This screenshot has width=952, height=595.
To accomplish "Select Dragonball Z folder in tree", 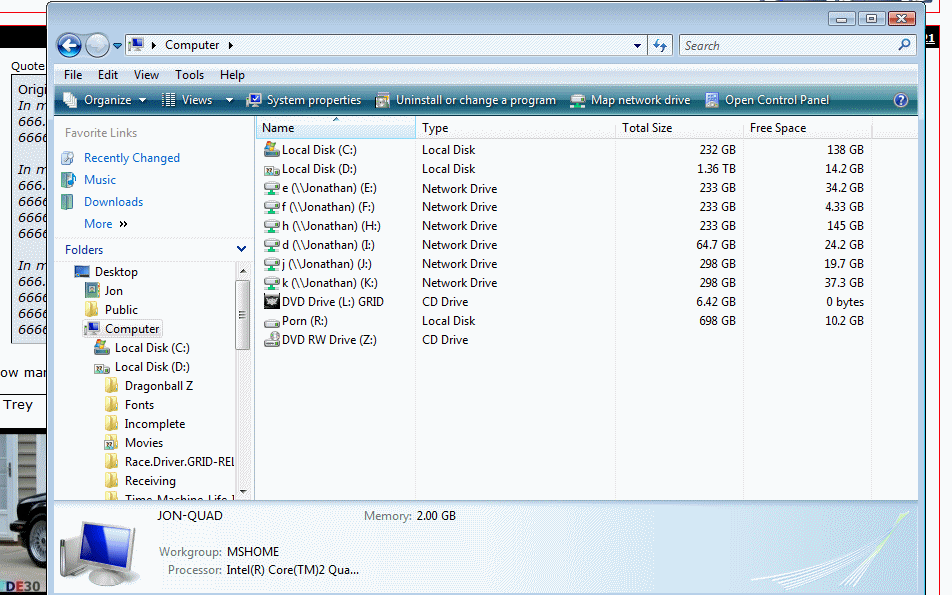I will 158,386.
